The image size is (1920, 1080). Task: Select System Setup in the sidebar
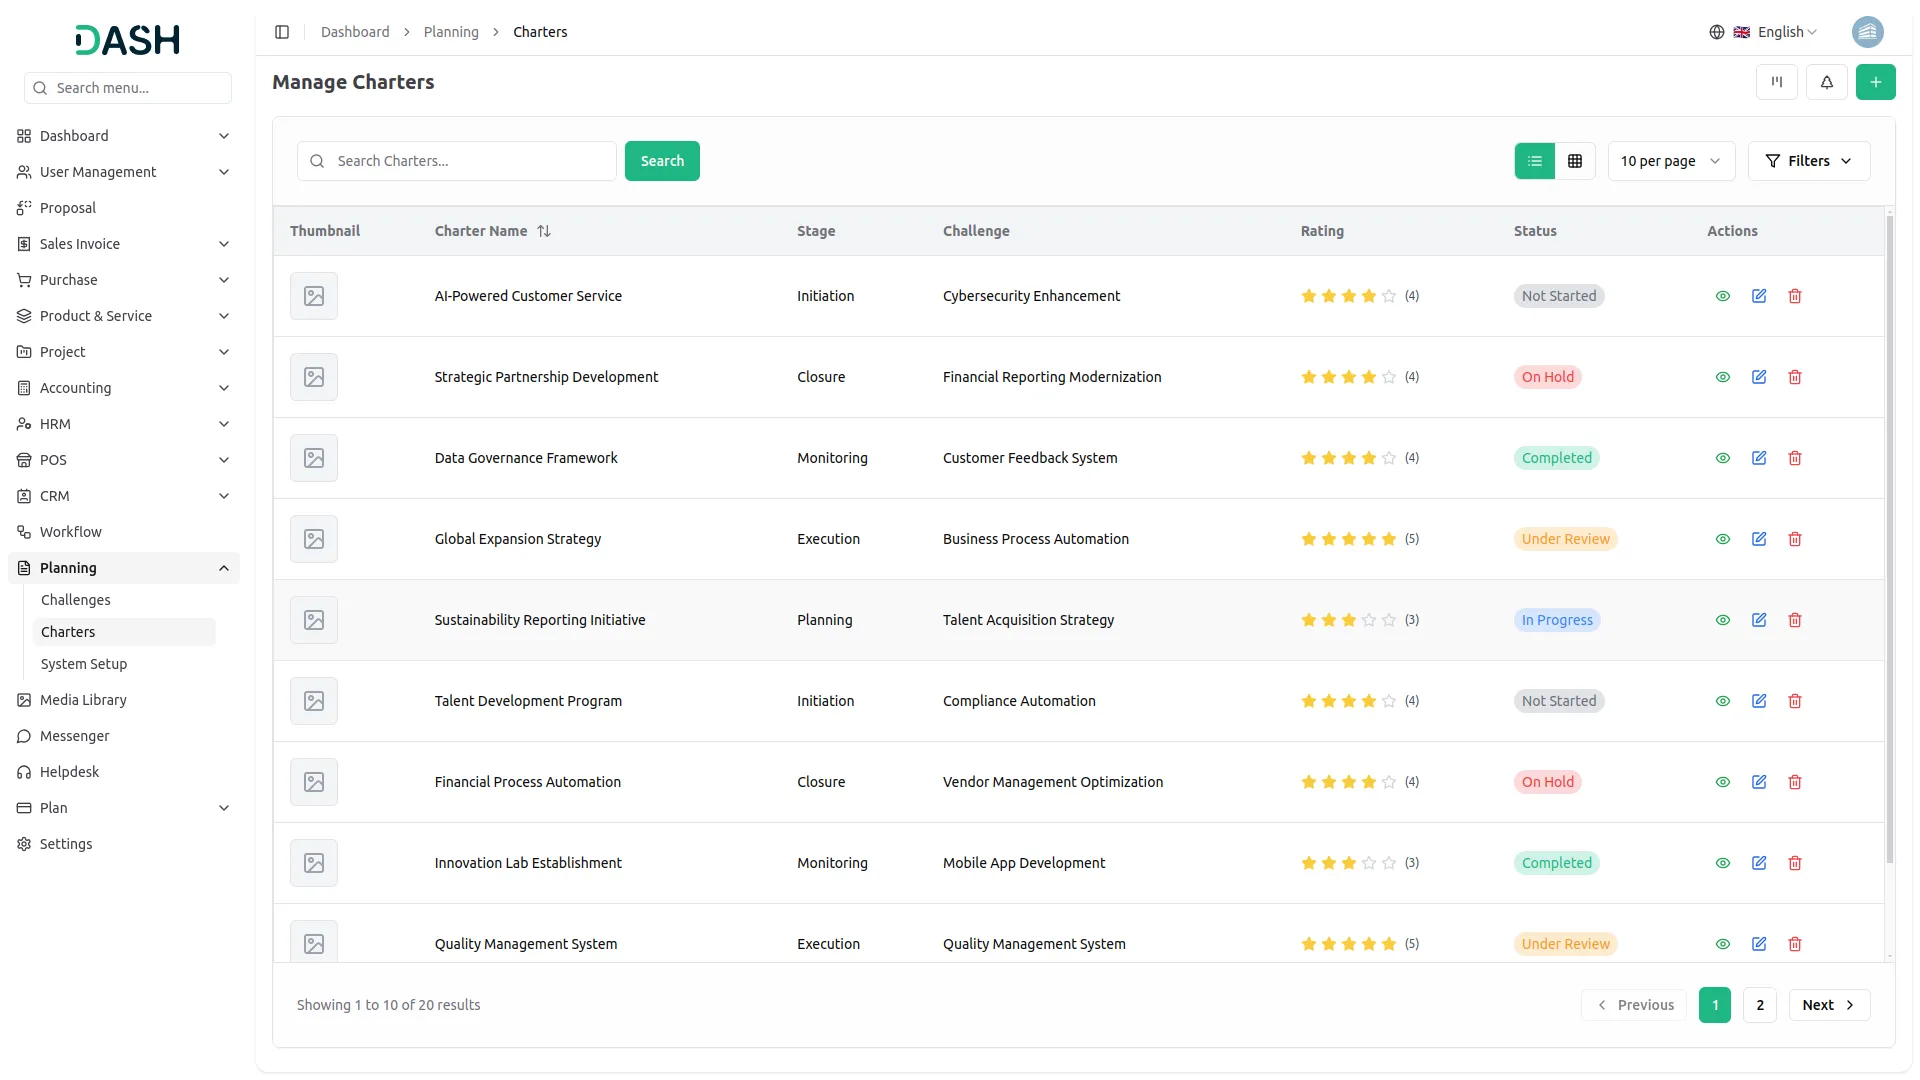point(84,664)
